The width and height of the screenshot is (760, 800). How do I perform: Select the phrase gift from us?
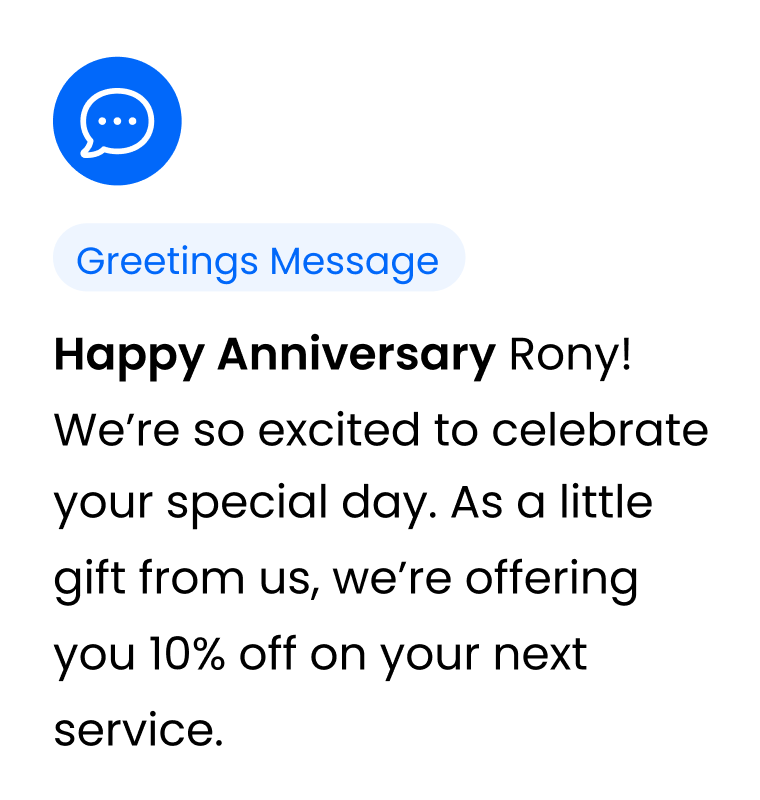(187, 580)
